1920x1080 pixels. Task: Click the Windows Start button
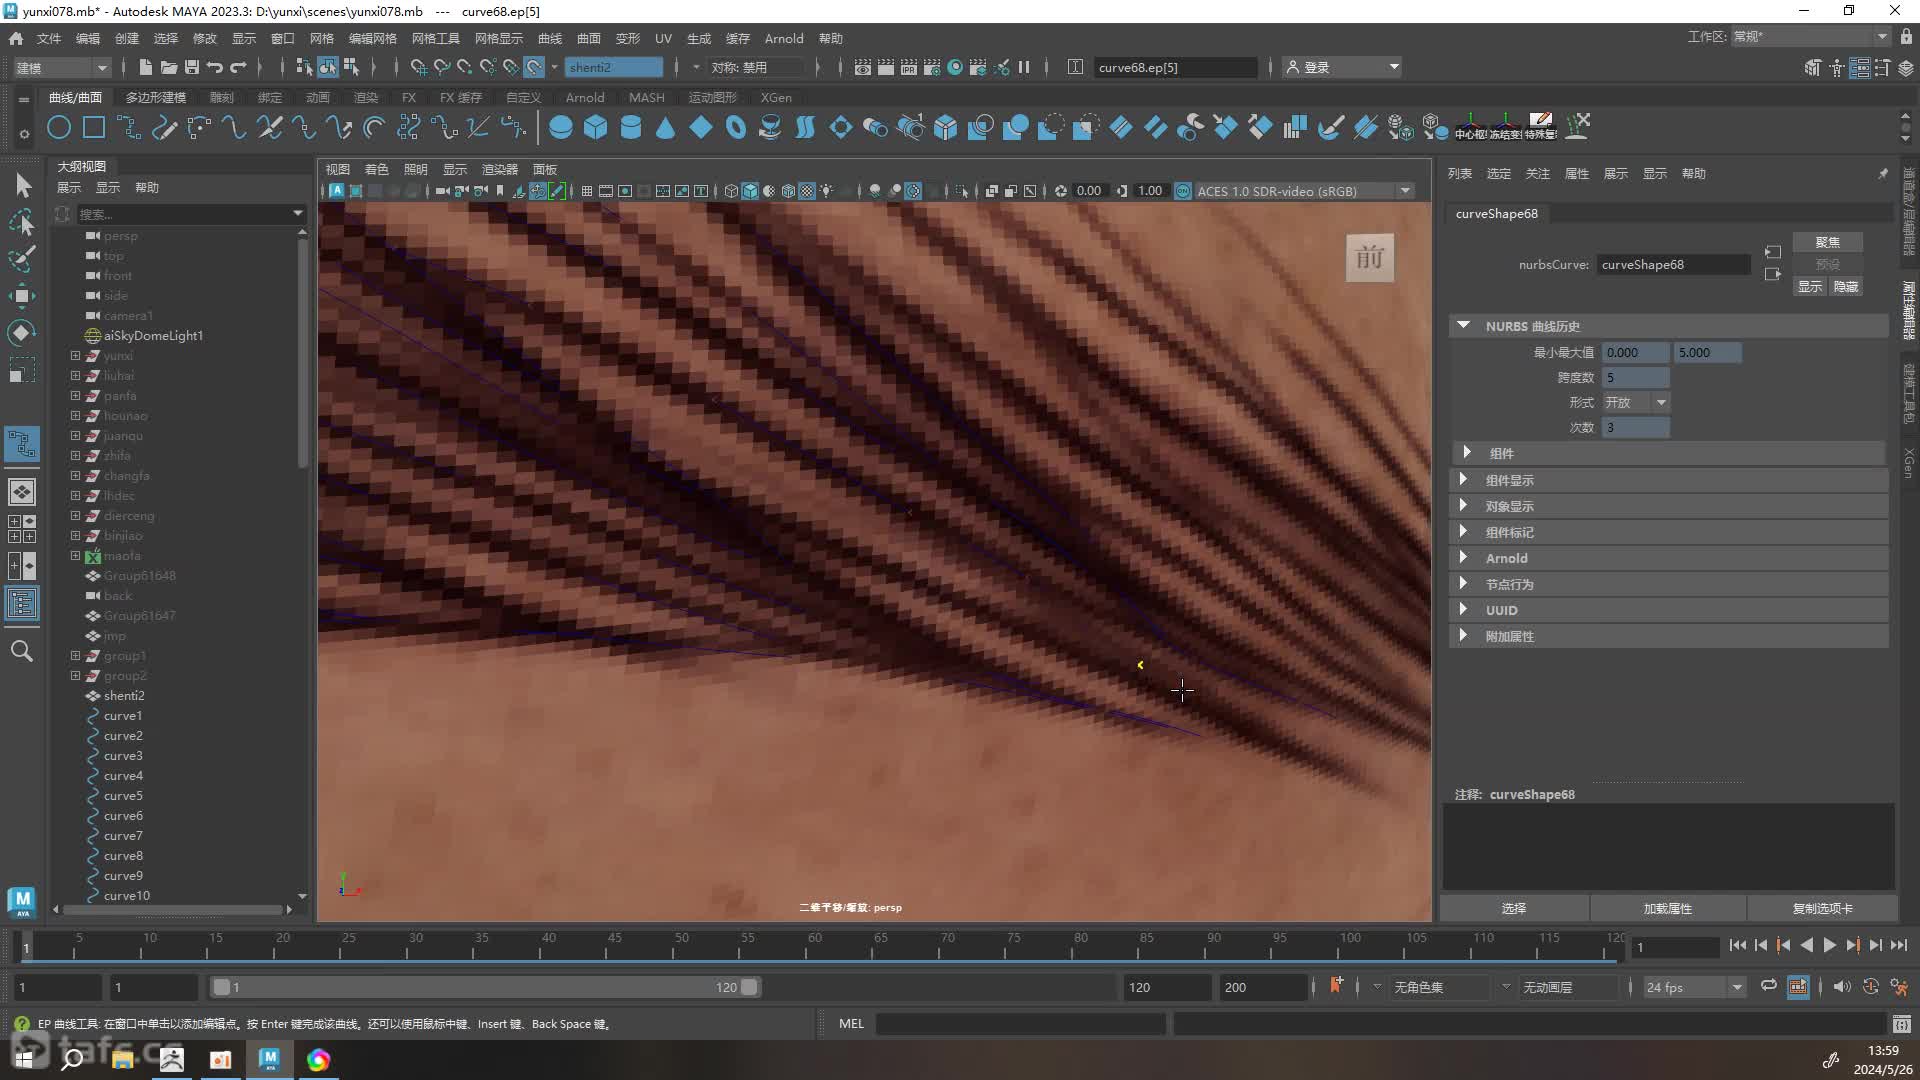(x=25, y=1059)
